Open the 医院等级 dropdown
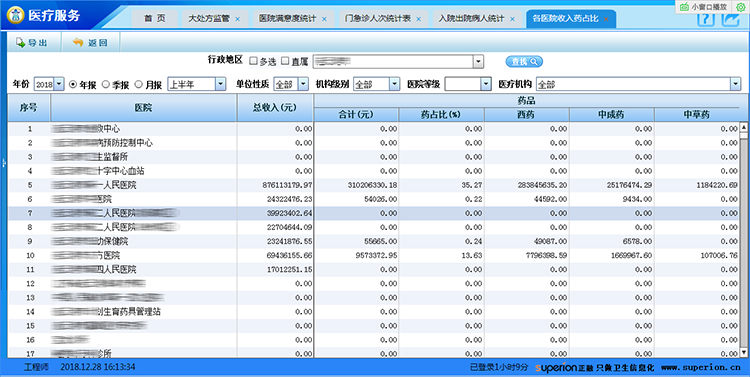 point(486,84)
